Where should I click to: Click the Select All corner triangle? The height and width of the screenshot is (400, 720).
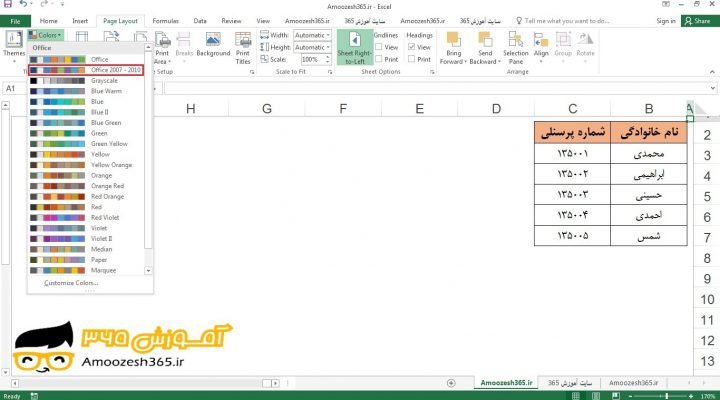(700, 109)
